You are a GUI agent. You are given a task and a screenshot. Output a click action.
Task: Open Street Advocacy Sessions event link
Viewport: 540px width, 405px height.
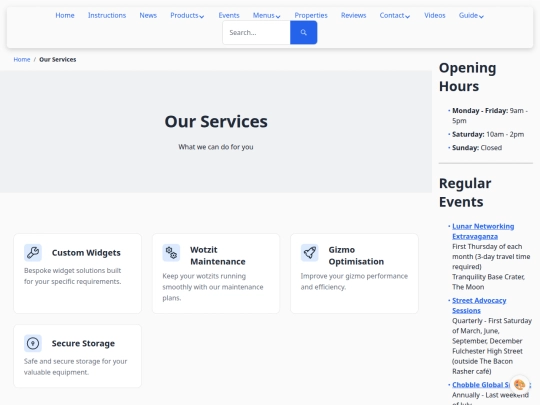coord(479,305)
